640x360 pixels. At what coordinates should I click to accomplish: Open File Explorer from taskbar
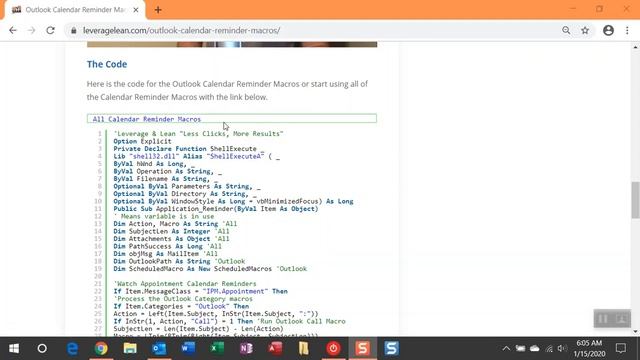pyautogui.click(x=130, y=348)
